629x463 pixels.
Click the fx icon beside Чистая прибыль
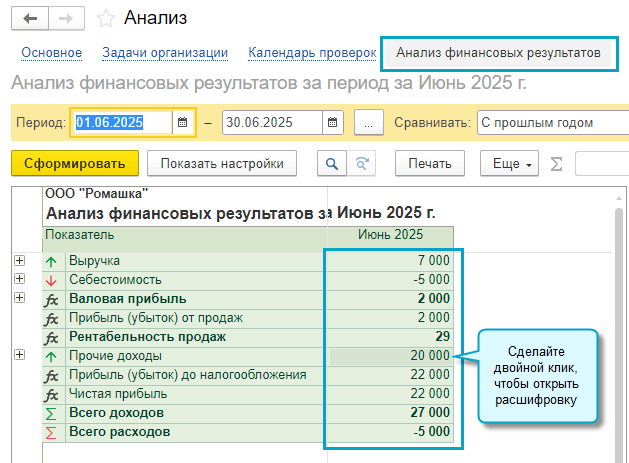coord(51,394)
